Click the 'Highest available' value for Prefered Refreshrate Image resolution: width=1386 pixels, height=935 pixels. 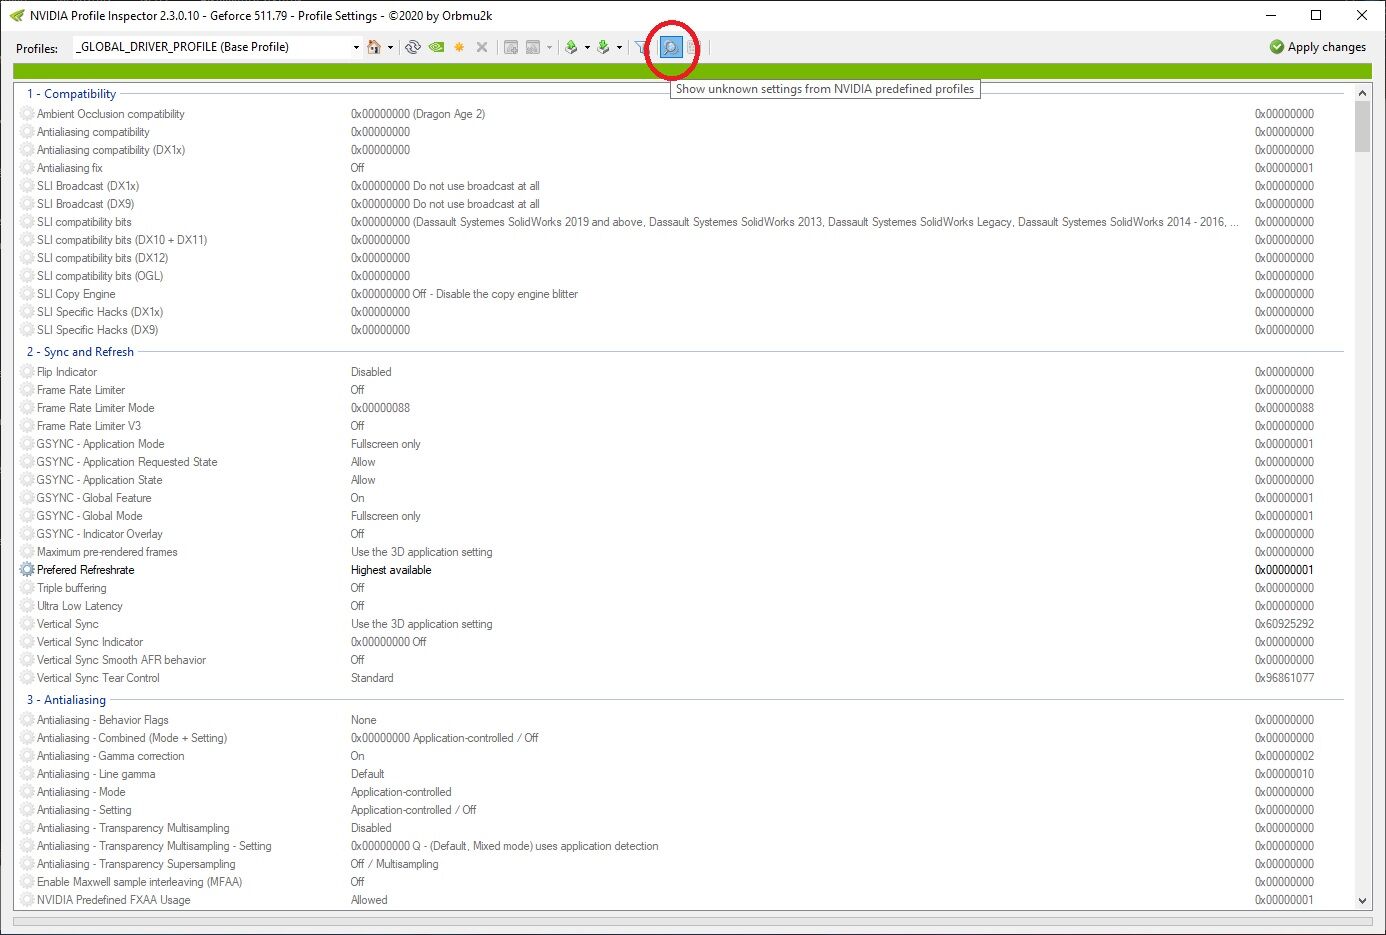391,570
